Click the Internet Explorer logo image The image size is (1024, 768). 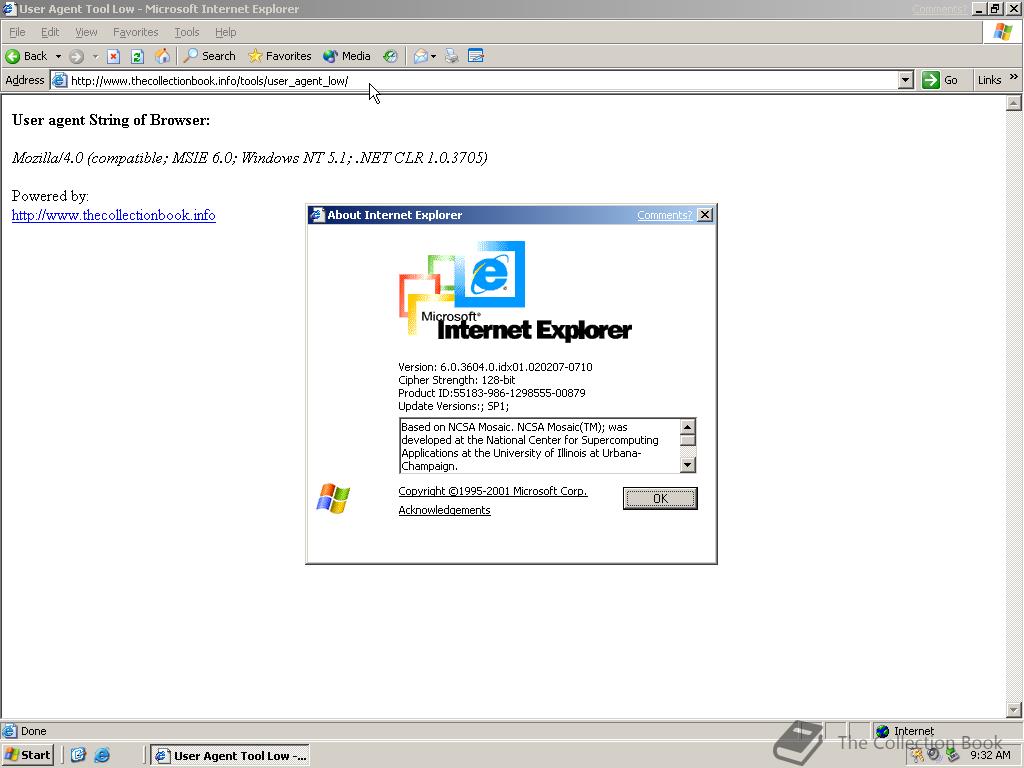click(x=515, y=291)
